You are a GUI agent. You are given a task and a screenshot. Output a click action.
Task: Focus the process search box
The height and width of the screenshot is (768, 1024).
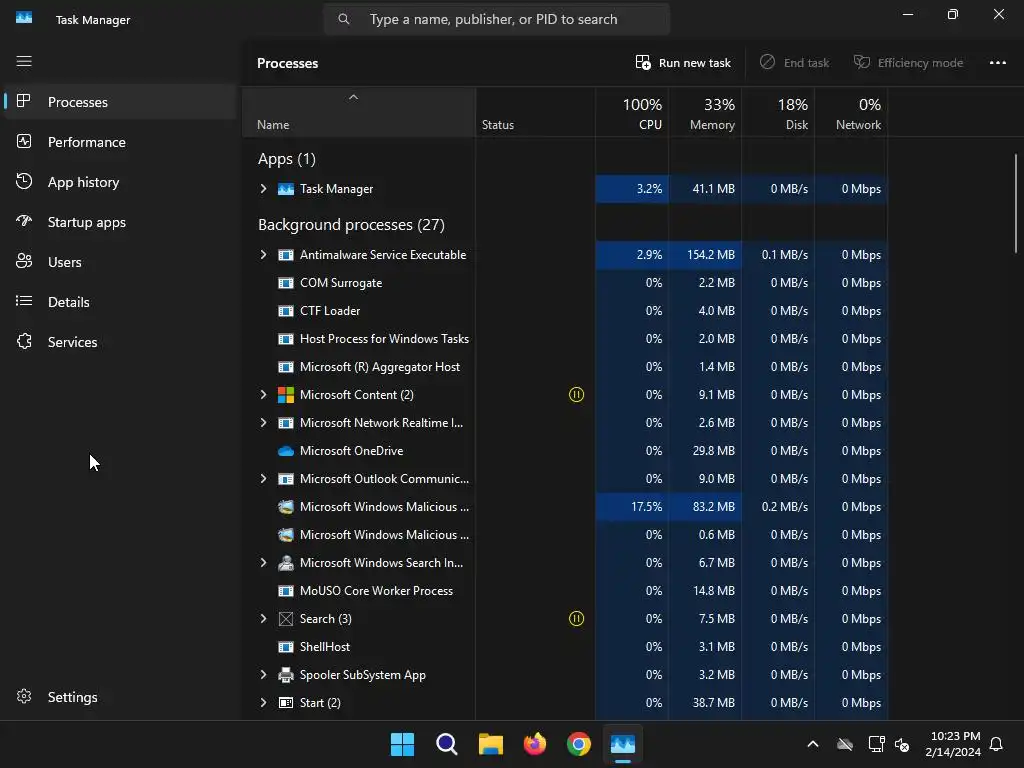[x=497, y=20]
